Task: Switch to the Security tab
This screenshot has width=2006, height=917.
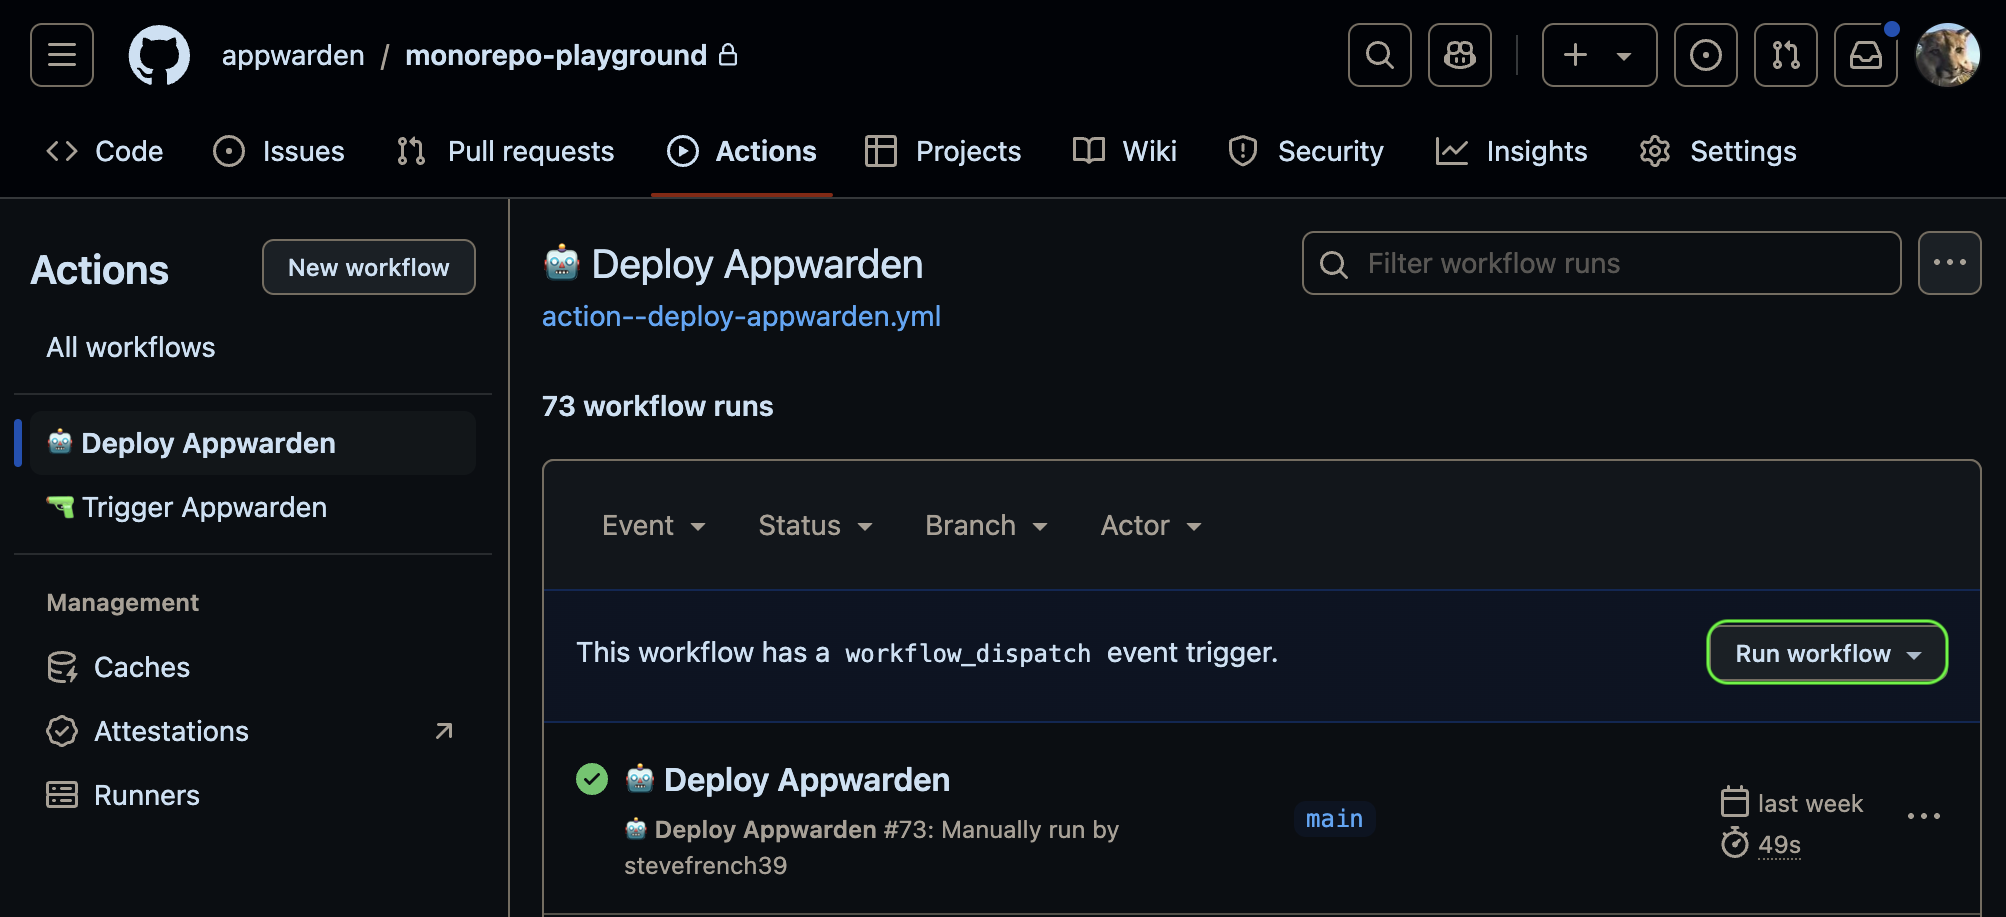Action: tap(1330, 151)
